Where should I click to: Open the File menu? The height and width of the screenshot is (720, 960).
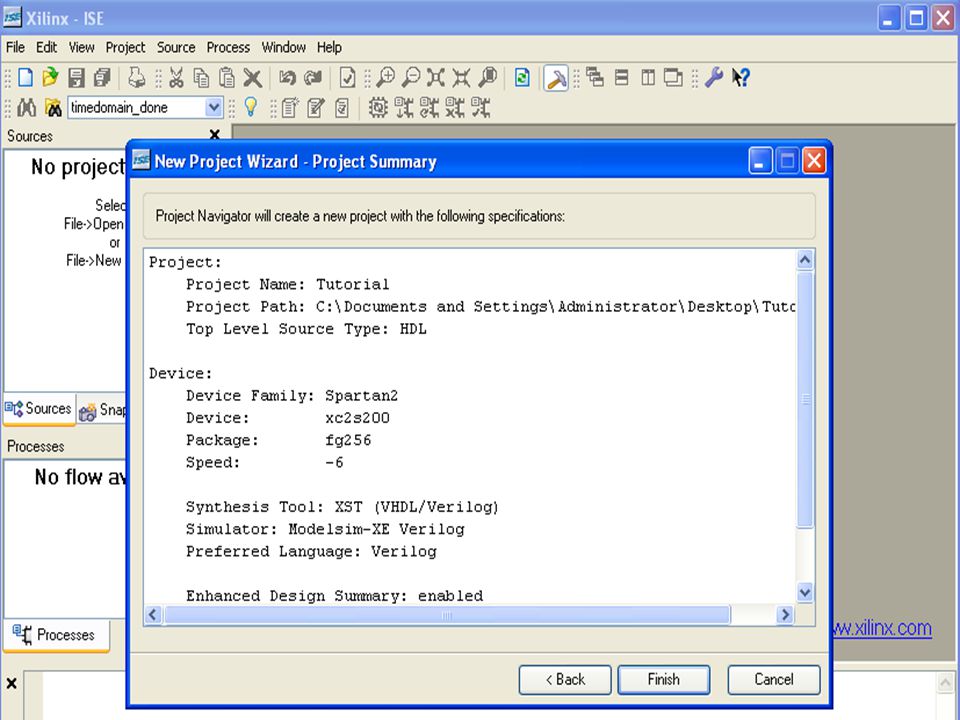[15, 47]
